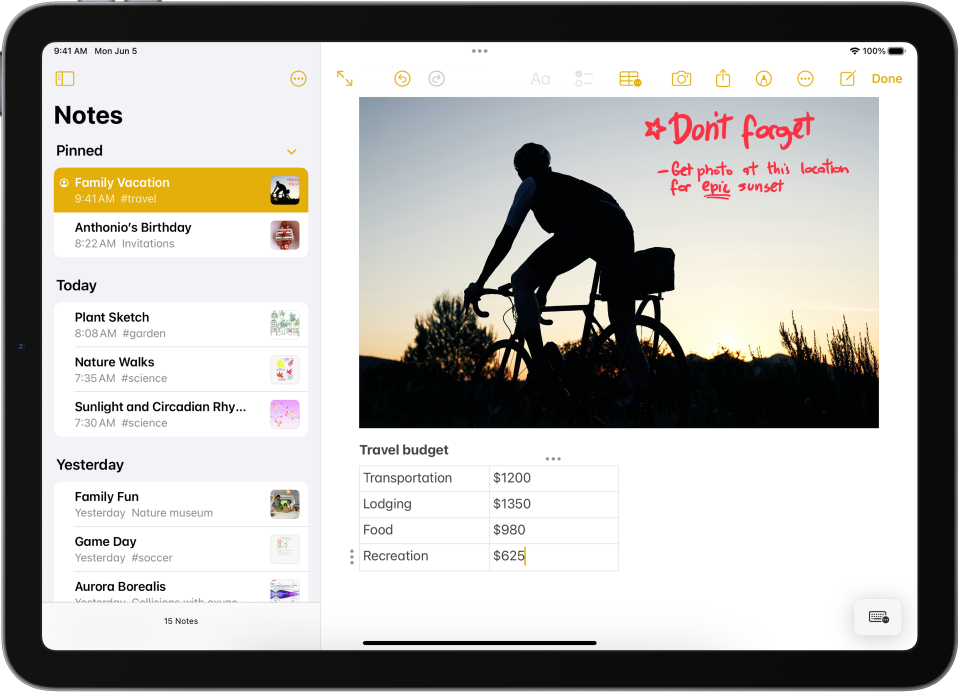Tap the Wi-Fi status icon
Image resolution: width=958 pixels, height=692 pixels.
[854, 51]
